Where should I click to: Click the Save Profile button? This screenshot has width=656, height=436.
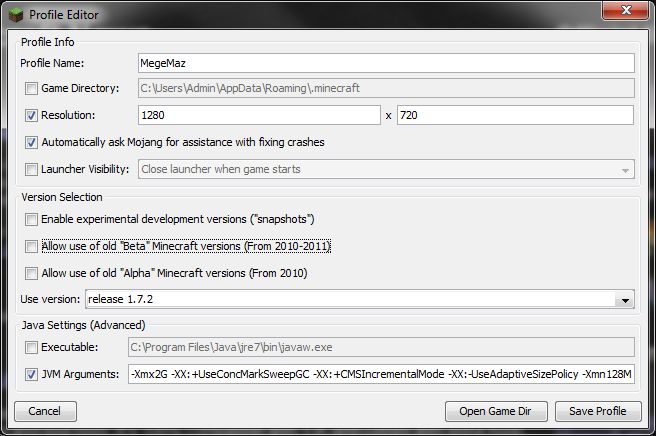point(598,411)
